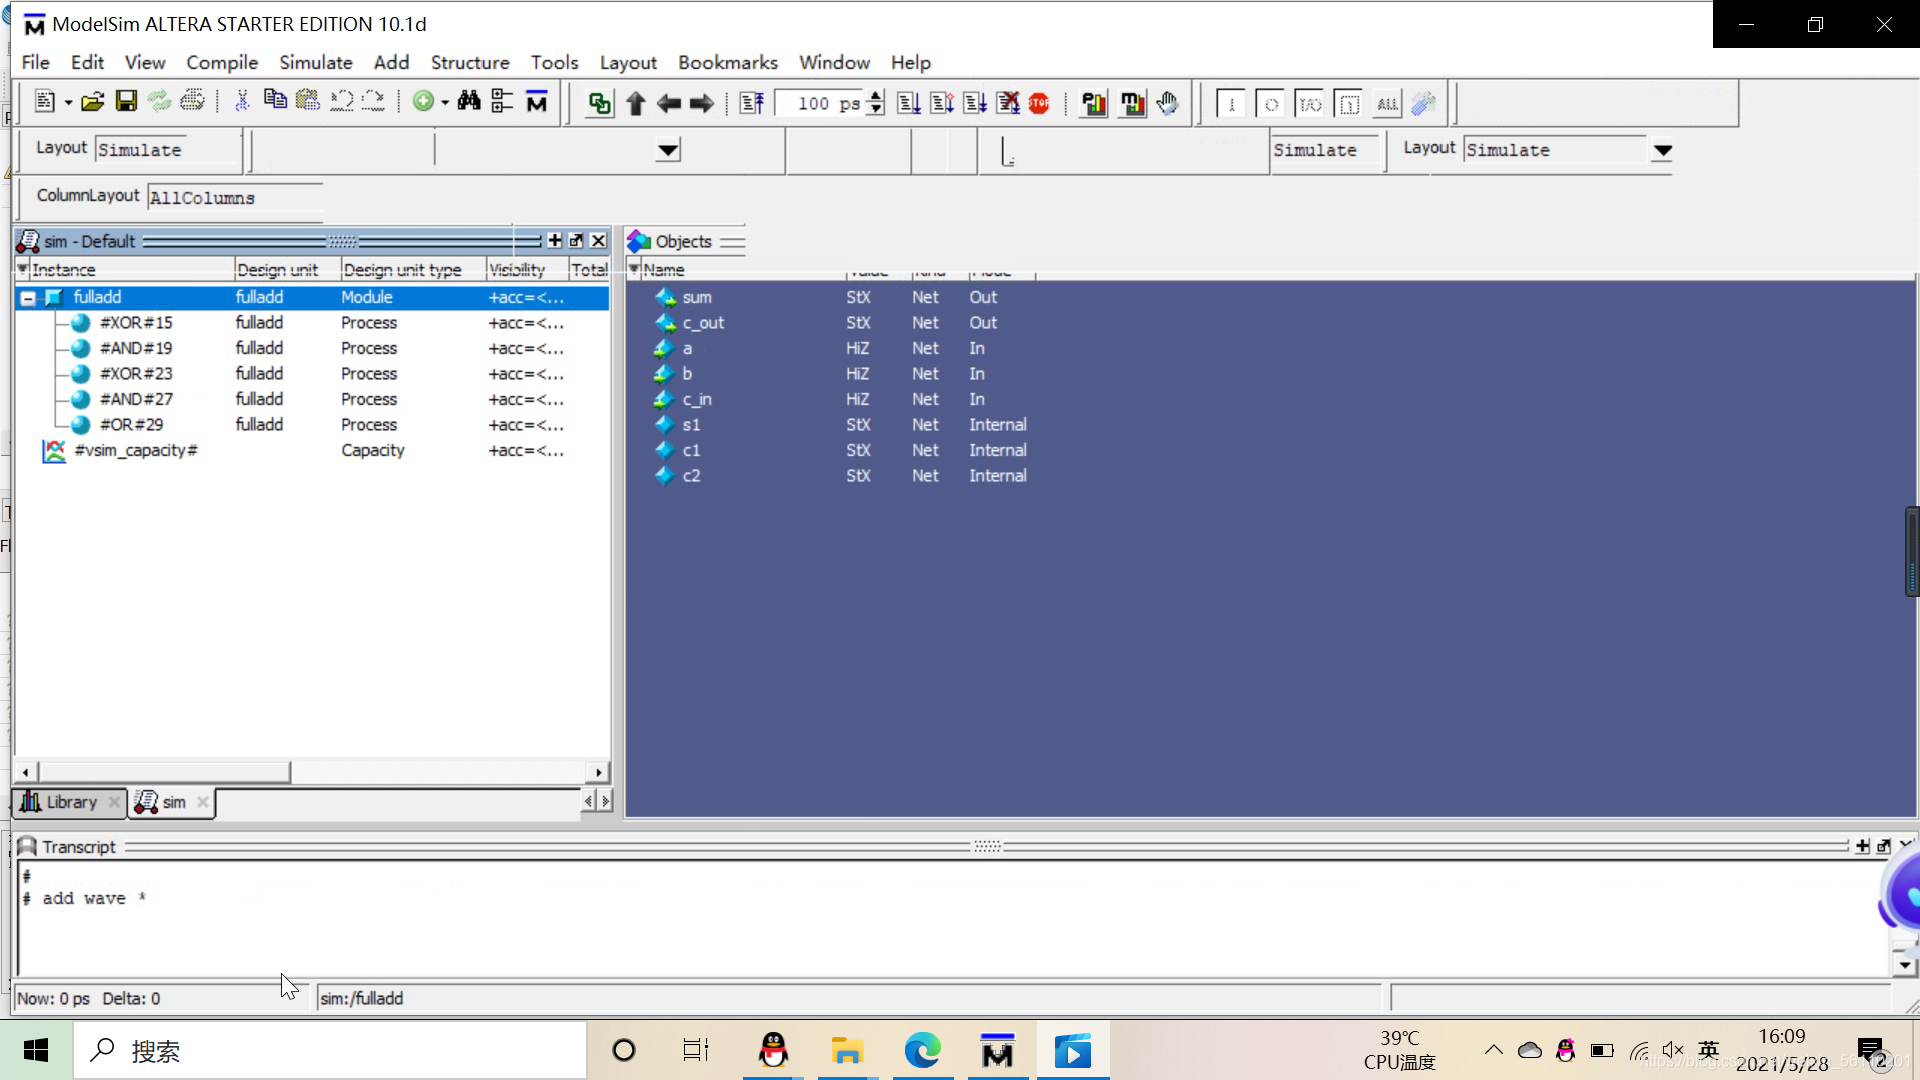Open the Simulate menu
The width and height of the screenshot is (1920, 1080).
[x=315, y=62]
